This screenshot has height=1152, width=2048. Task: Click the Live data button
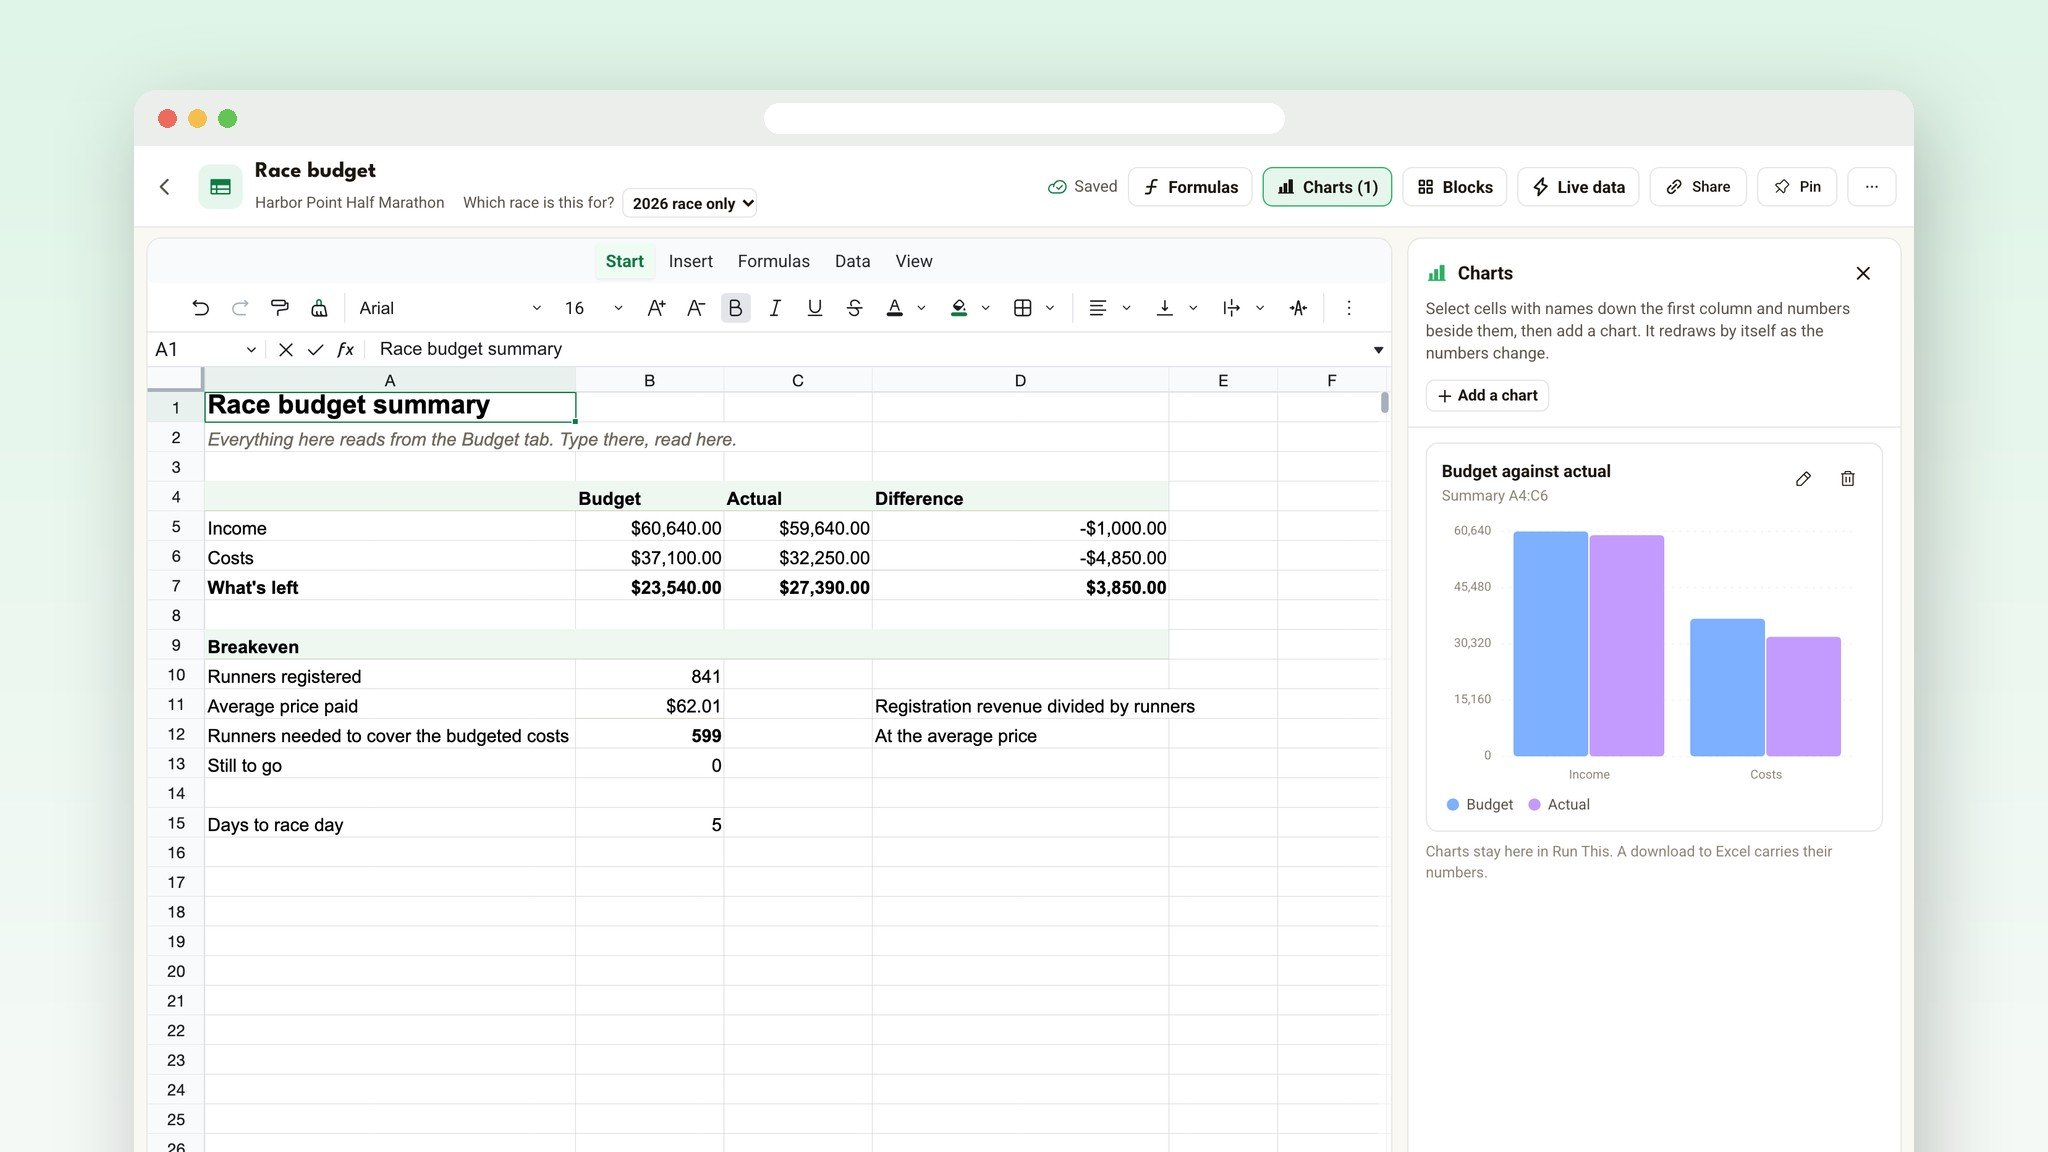(1578, 187)
